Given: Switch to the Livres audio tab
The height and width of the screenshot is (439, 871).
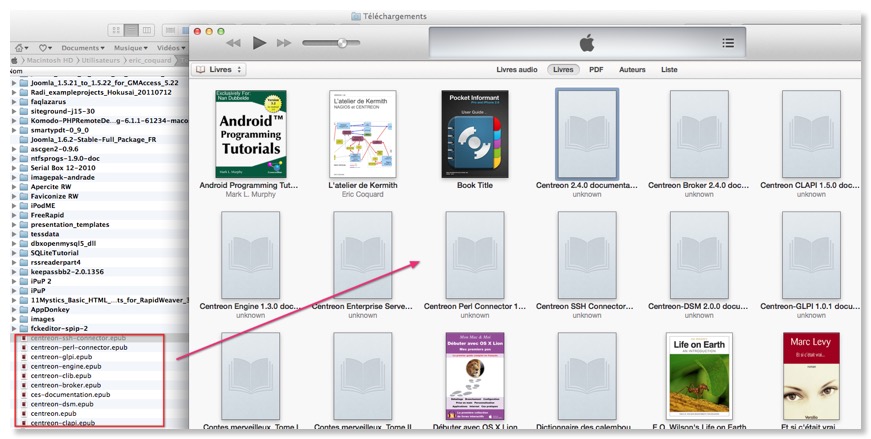Looking at the screenshot, I should coord(516,70).
